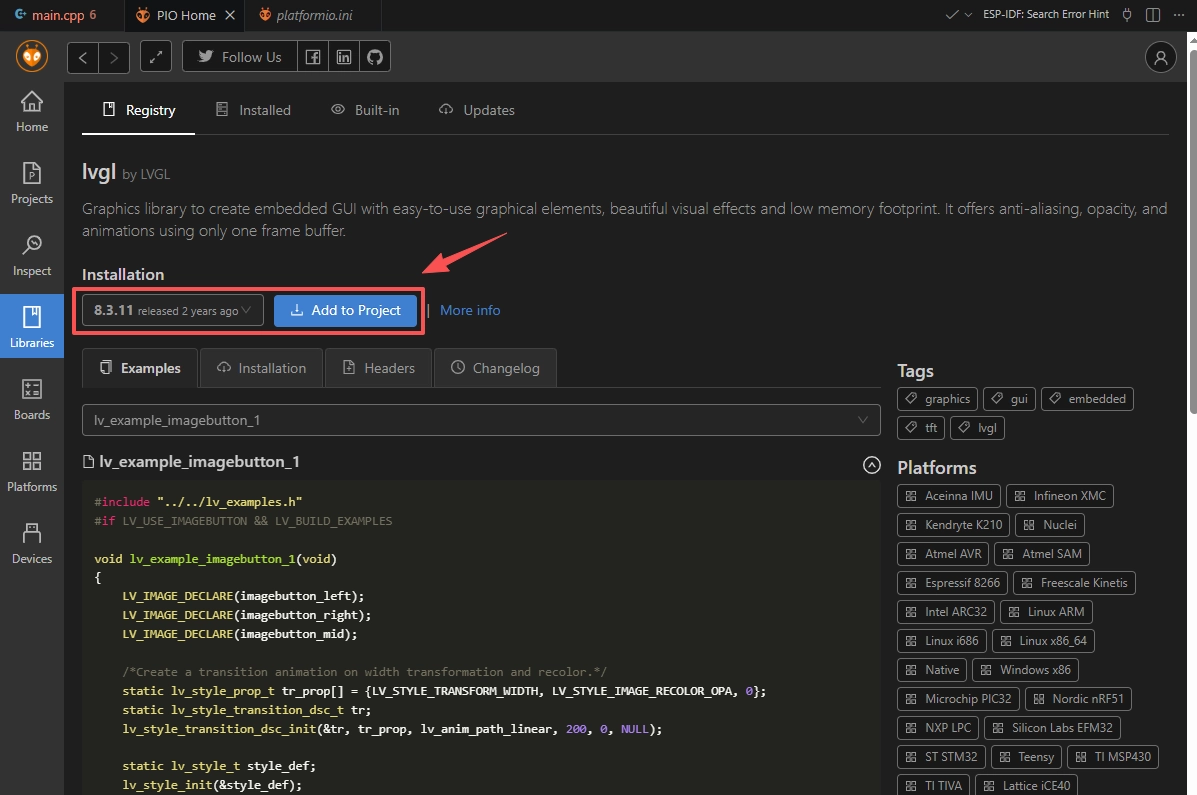The image size is (1197, 795).
Task: Click the Add to Project button
Action: [345, 311]
